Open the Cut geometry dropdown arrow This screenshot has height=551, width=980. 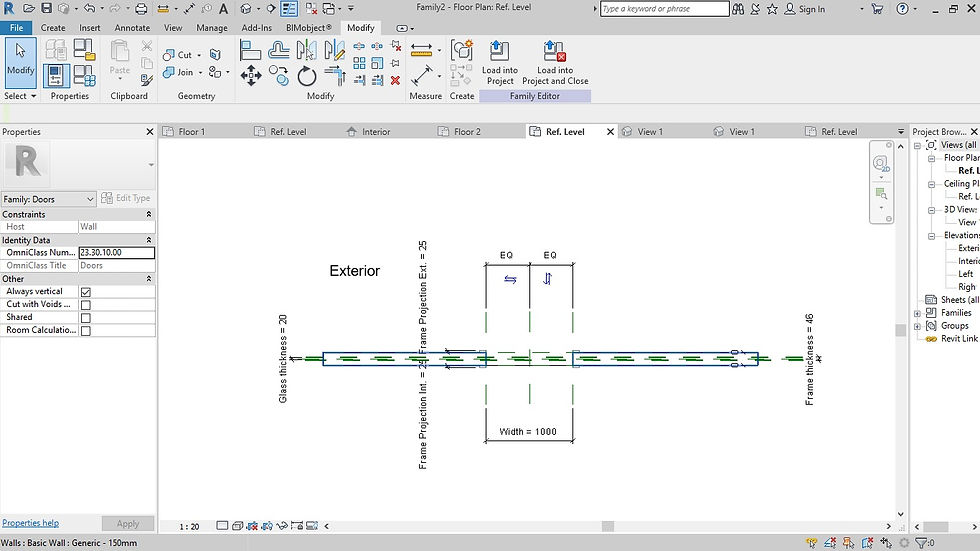coord(199,55)
